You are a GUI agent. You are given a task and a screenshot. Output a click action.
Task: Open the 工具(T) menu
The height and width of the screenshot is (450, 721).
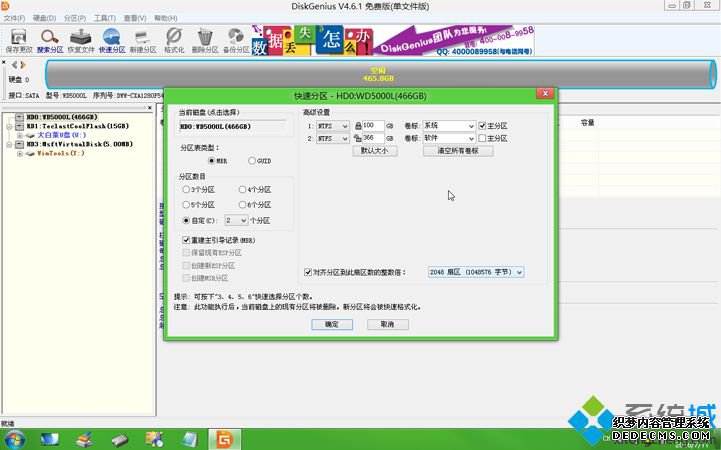tap(105, 18)
